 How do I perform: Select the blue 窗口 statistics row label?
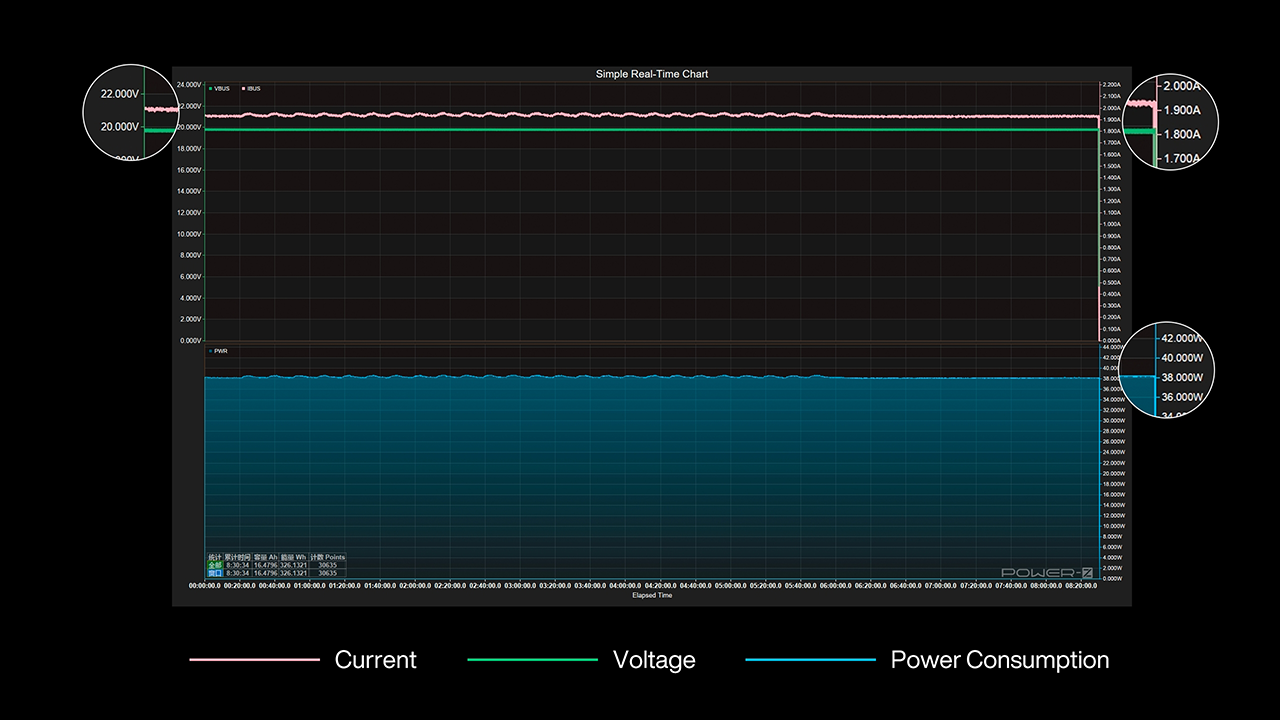point(214,573)
